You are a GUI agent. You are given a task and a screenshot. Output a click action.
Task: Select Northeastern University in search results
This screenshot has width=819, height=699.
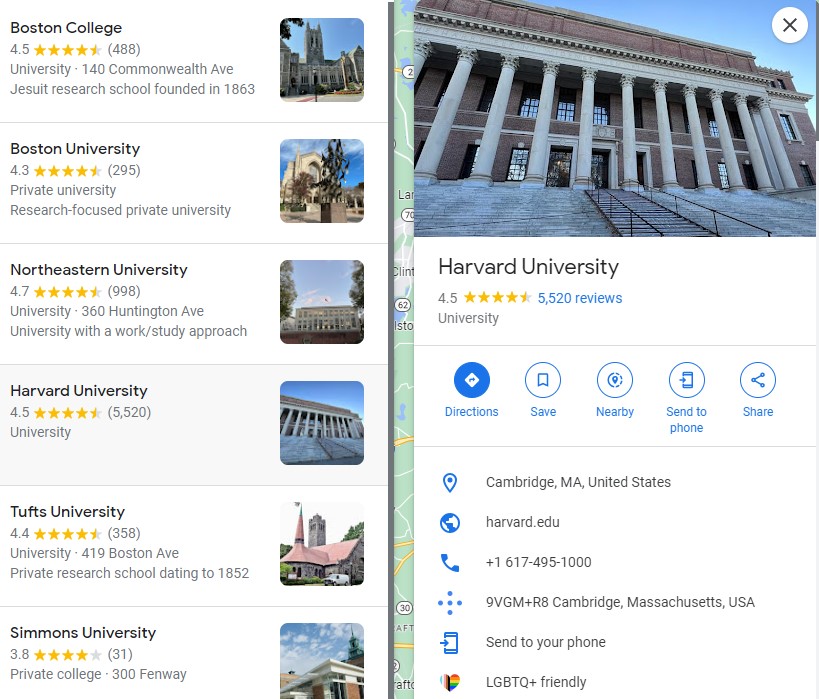(98, 270)
